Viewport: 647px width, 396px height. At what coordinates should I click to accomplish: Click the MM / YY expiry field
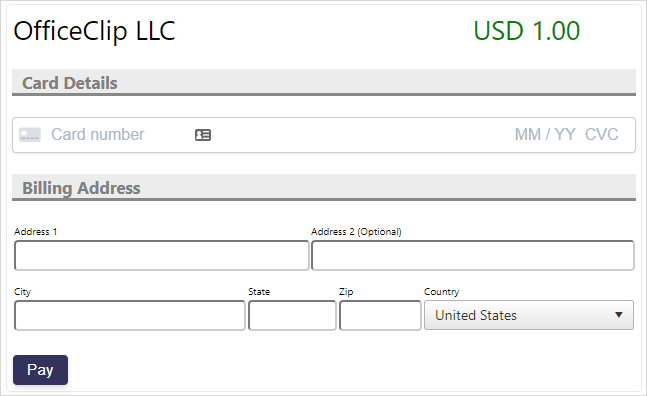pyautogui.click(x=545, y=134)
